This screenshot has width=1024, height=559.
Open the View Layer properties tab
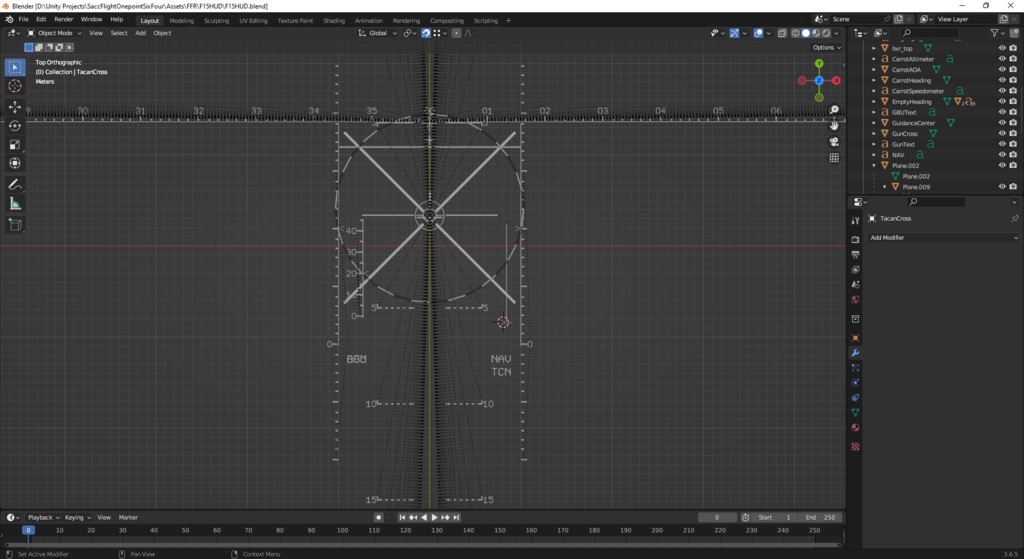856,270
